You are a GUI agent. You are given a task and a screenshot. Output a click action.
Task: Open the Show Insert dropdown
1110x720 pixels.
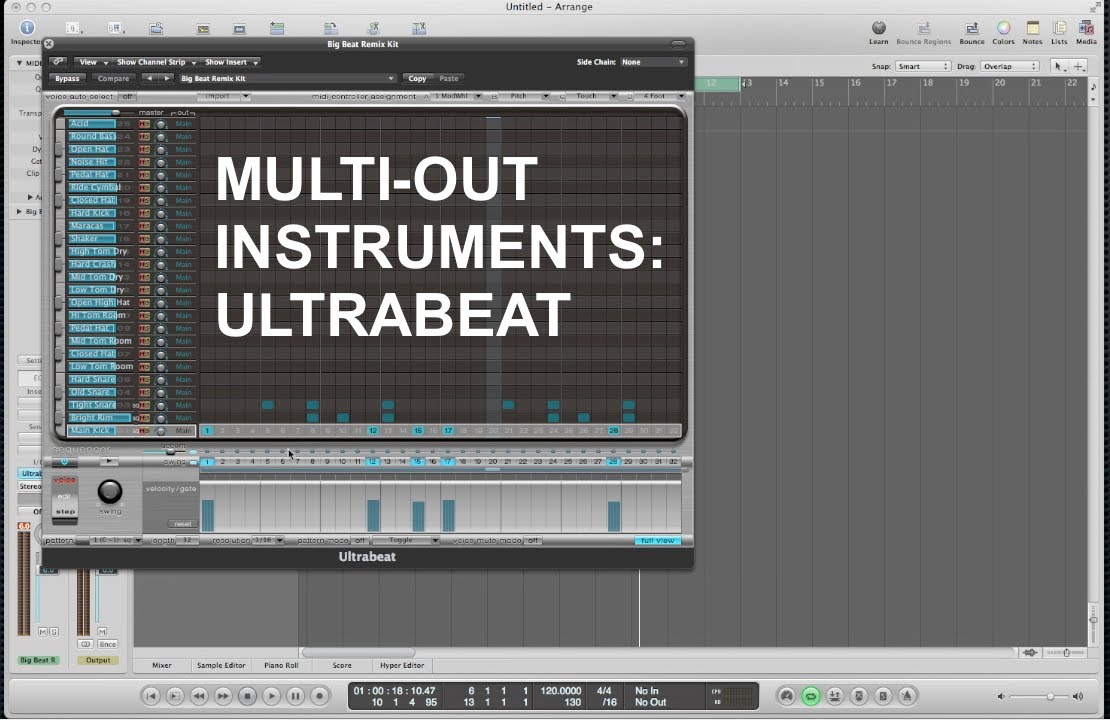[x=231, y=62]
